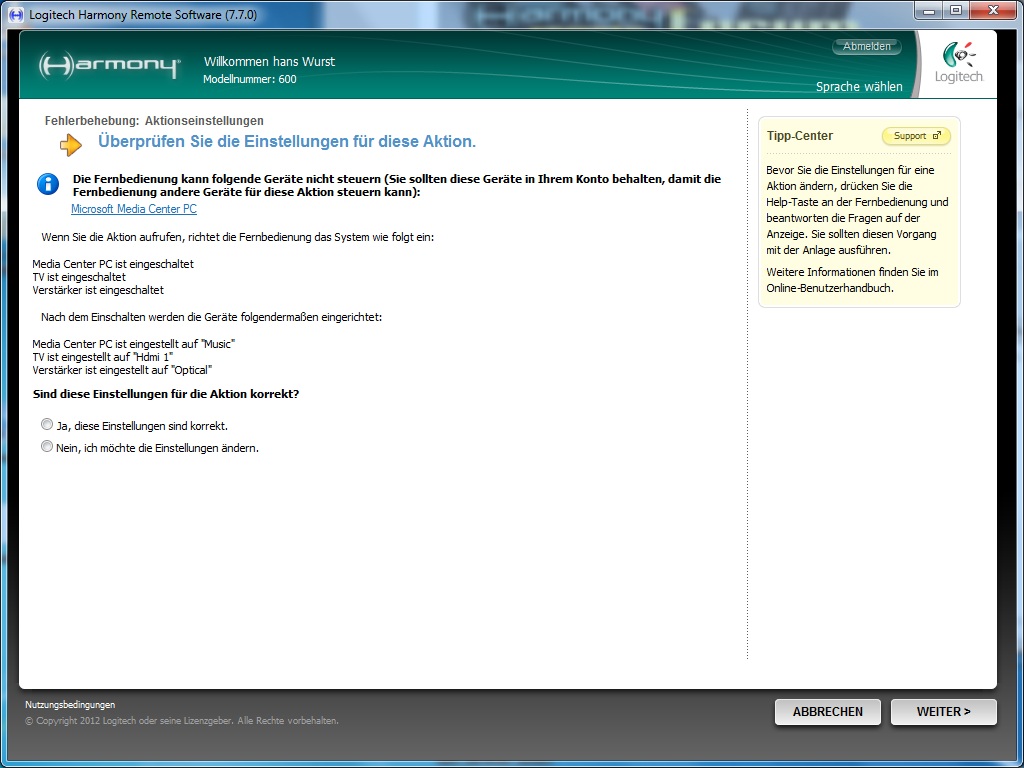Maximize the Harmony Remote Software window

(955, 10)
